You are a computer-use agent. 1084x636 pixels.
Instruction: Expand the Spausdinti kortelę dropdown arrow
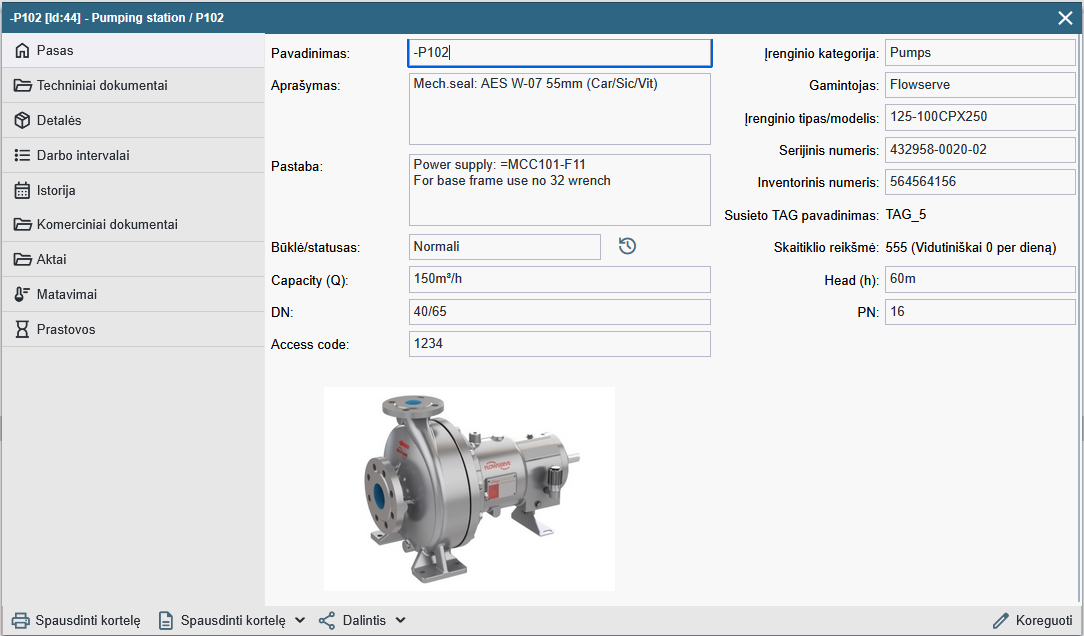[300, 621]
